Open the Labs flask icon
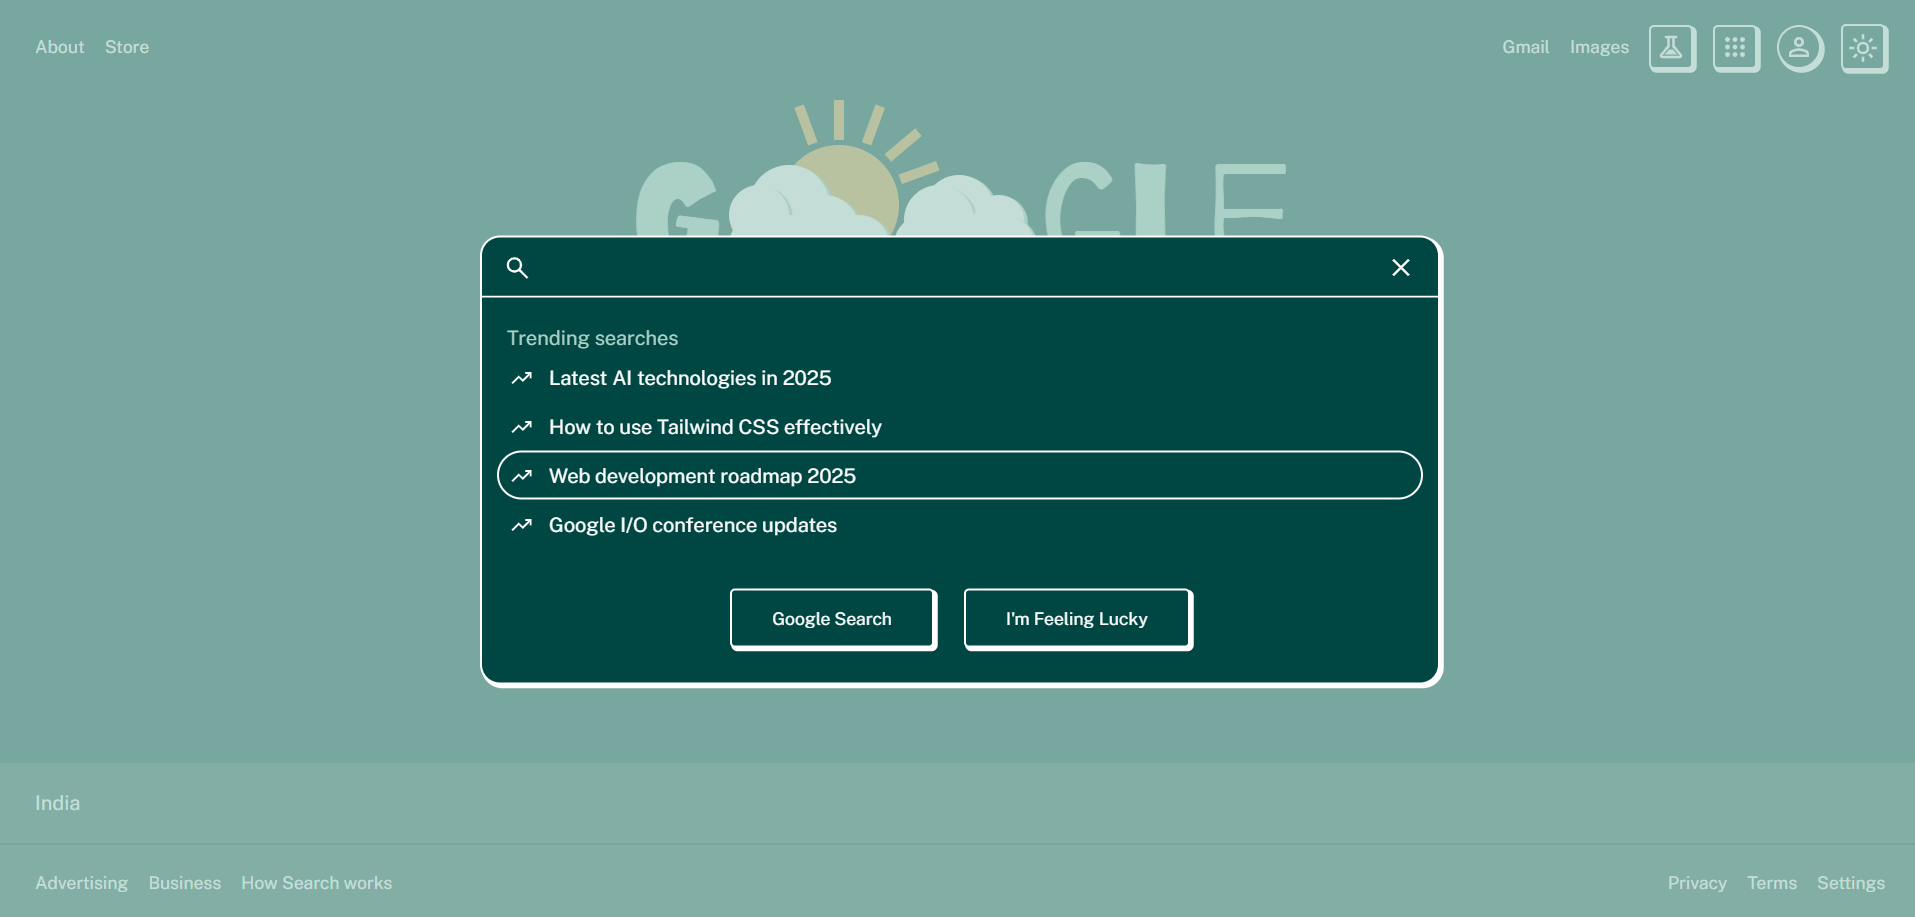 pyautogui.click(x=1672, y=48)
